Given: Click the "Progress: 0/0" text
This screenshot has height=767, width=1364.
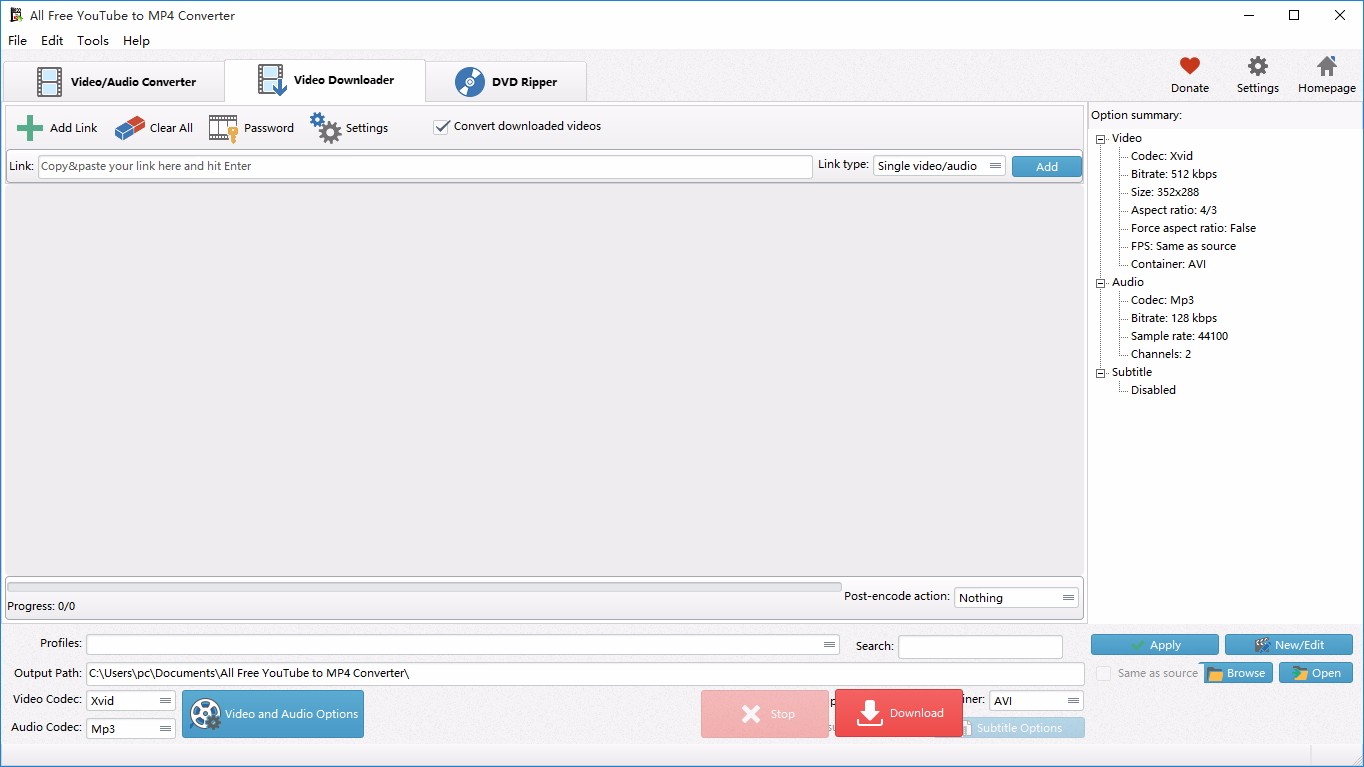Looking at the screenshot, I should click(41, 607).
